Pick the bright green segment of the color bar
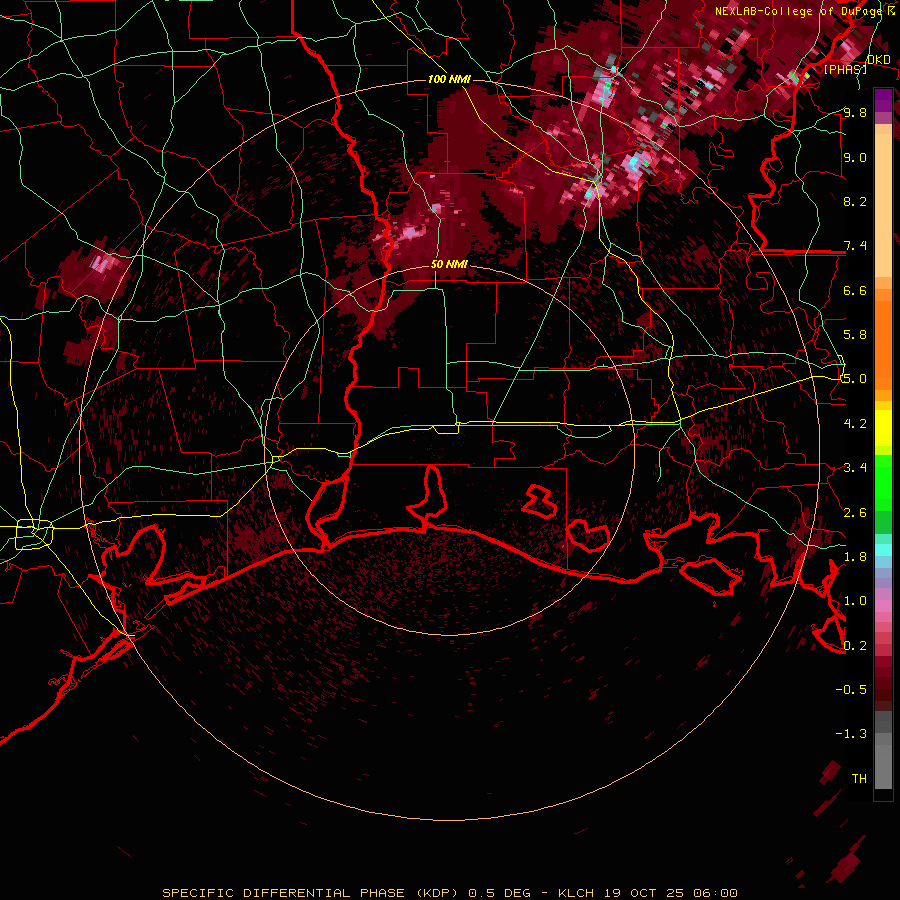Viewport: 900px width, 900px height. point(883,483)
